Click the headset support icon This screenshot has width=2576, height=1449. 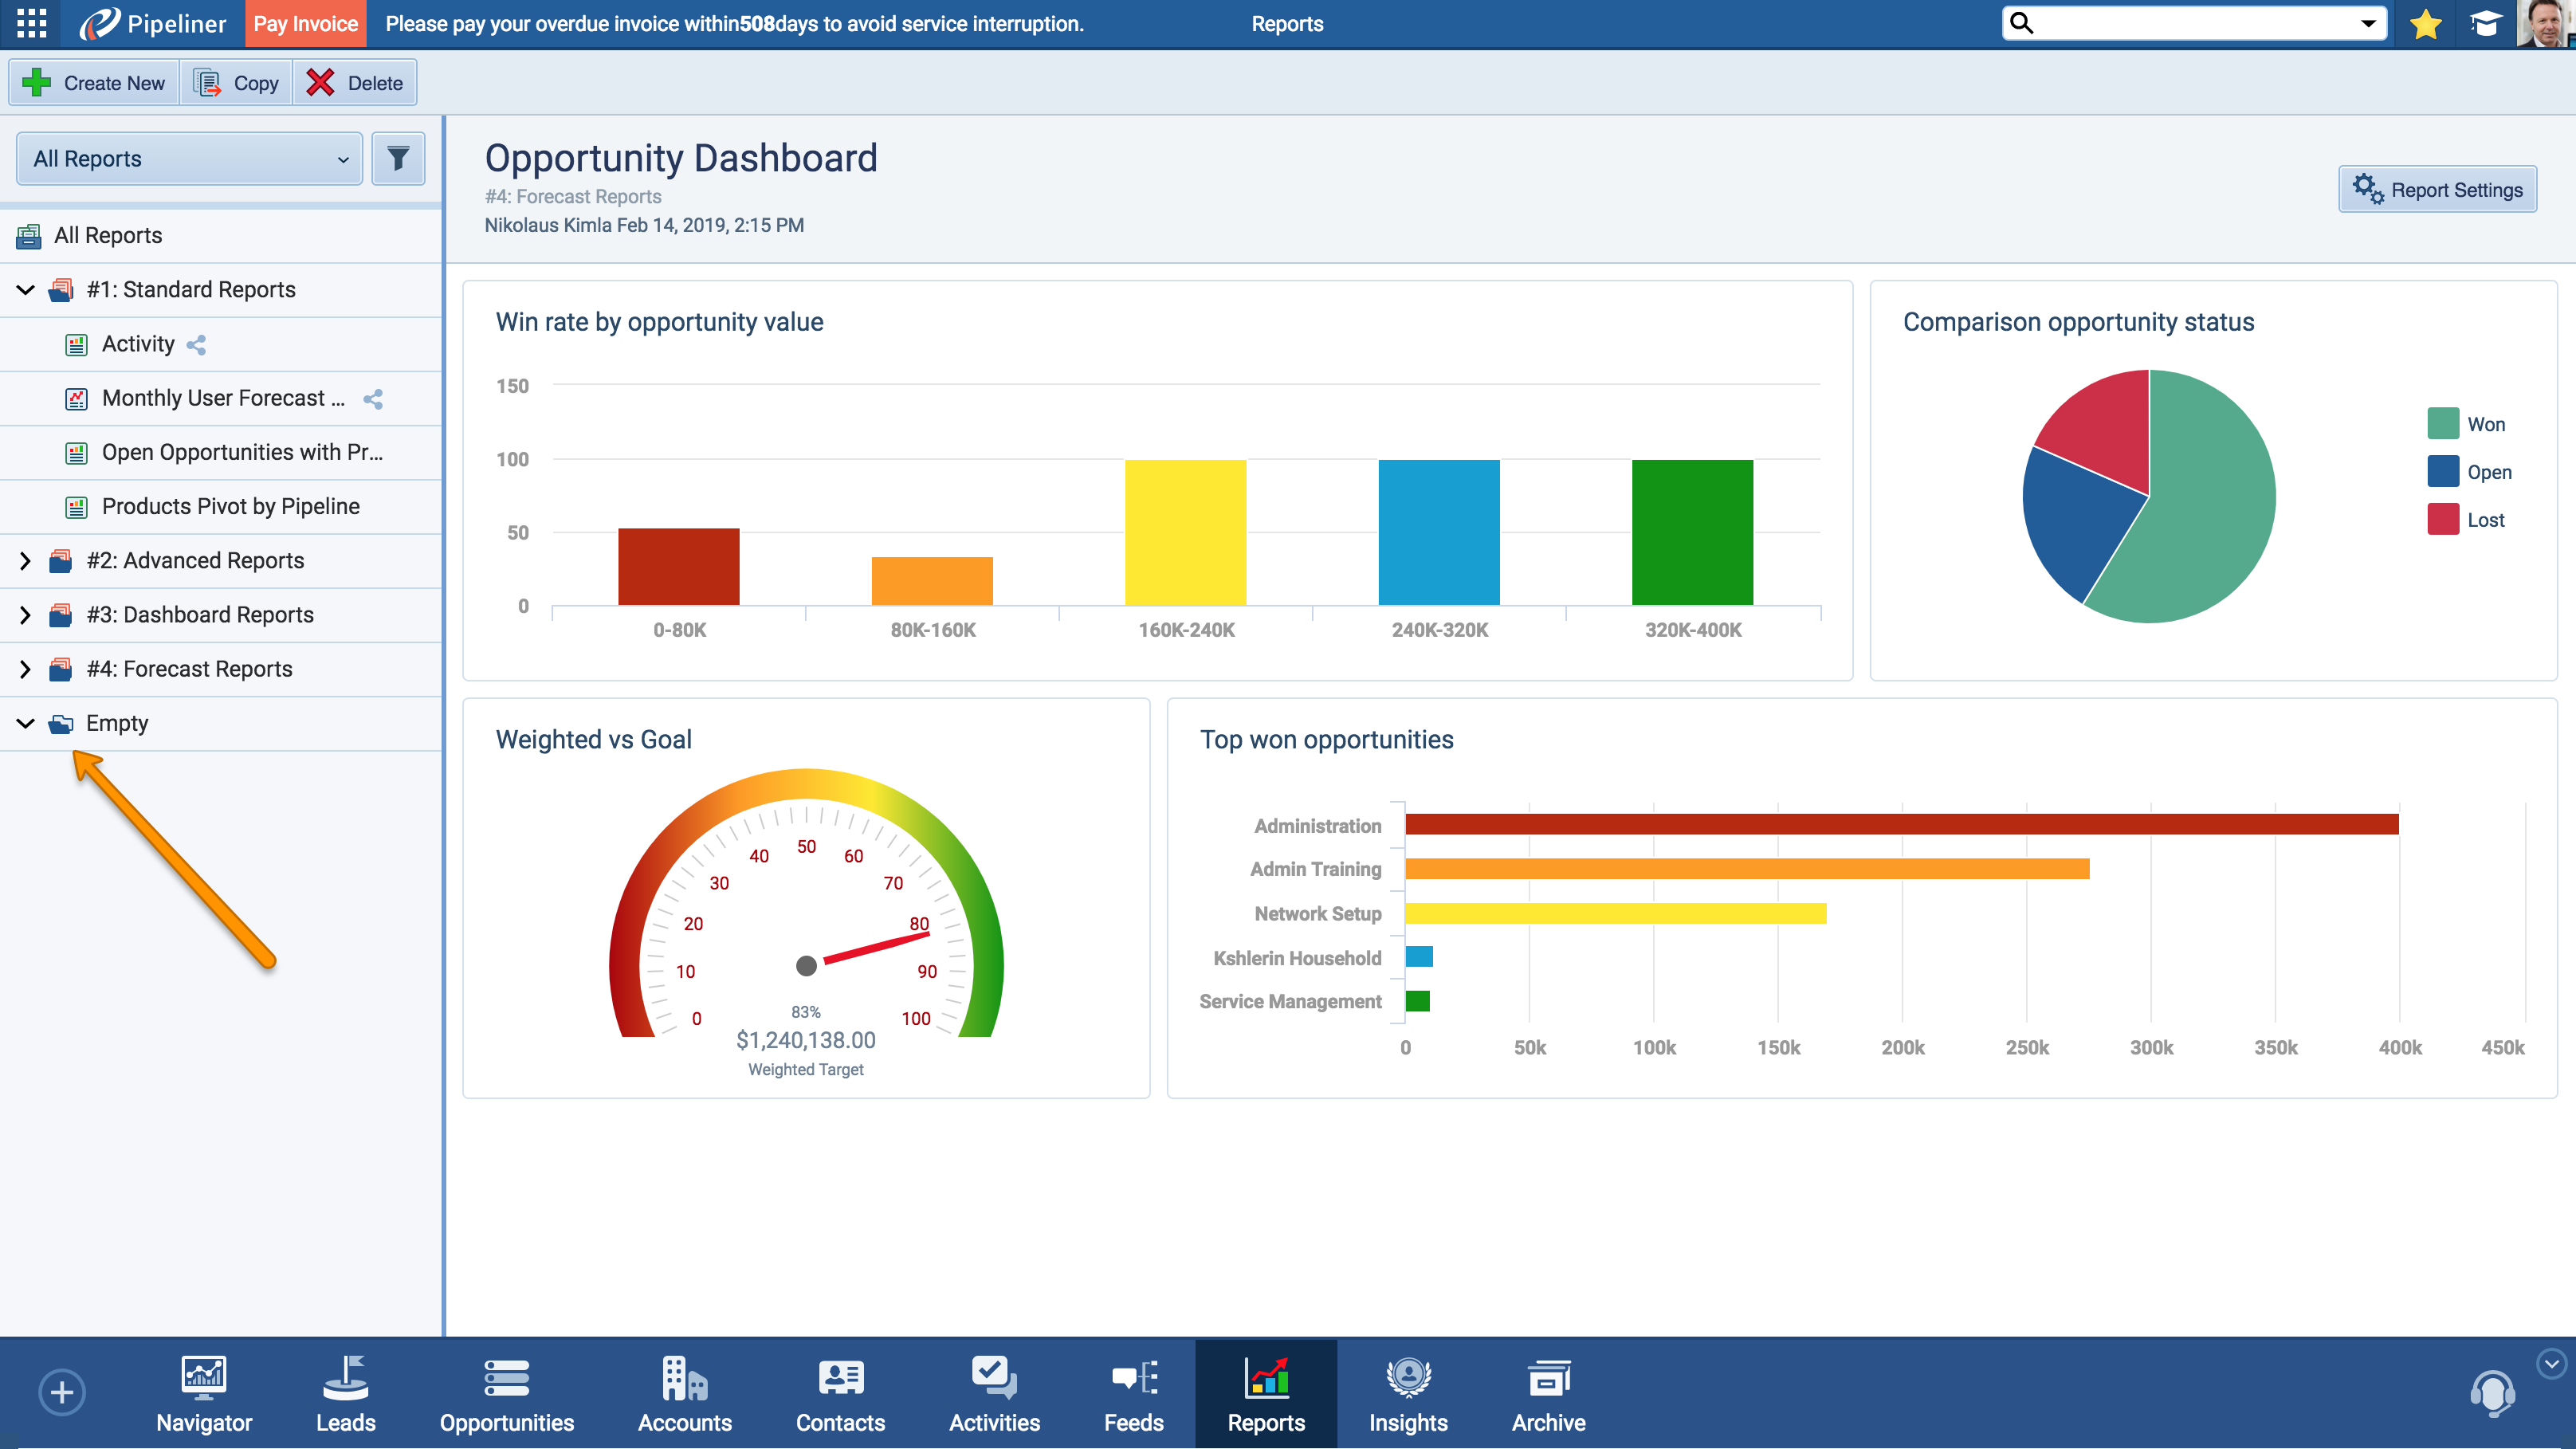pyautogui.click(x=2492, y=1393)
